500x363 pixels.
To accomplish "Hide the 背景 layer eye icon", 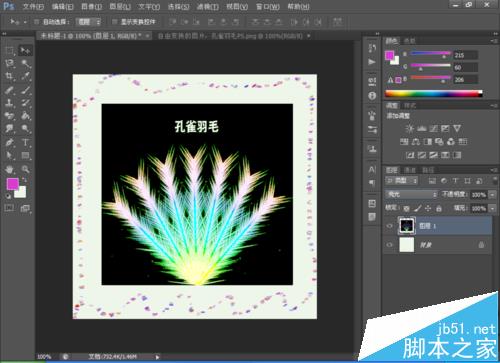I will [x=389, y=245].
